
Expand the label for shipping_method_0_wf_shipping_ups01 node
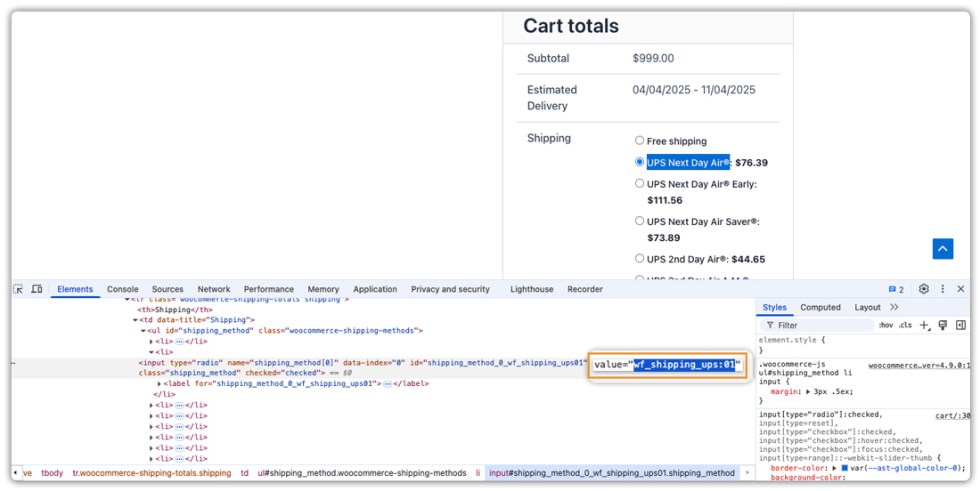(160, 384)
